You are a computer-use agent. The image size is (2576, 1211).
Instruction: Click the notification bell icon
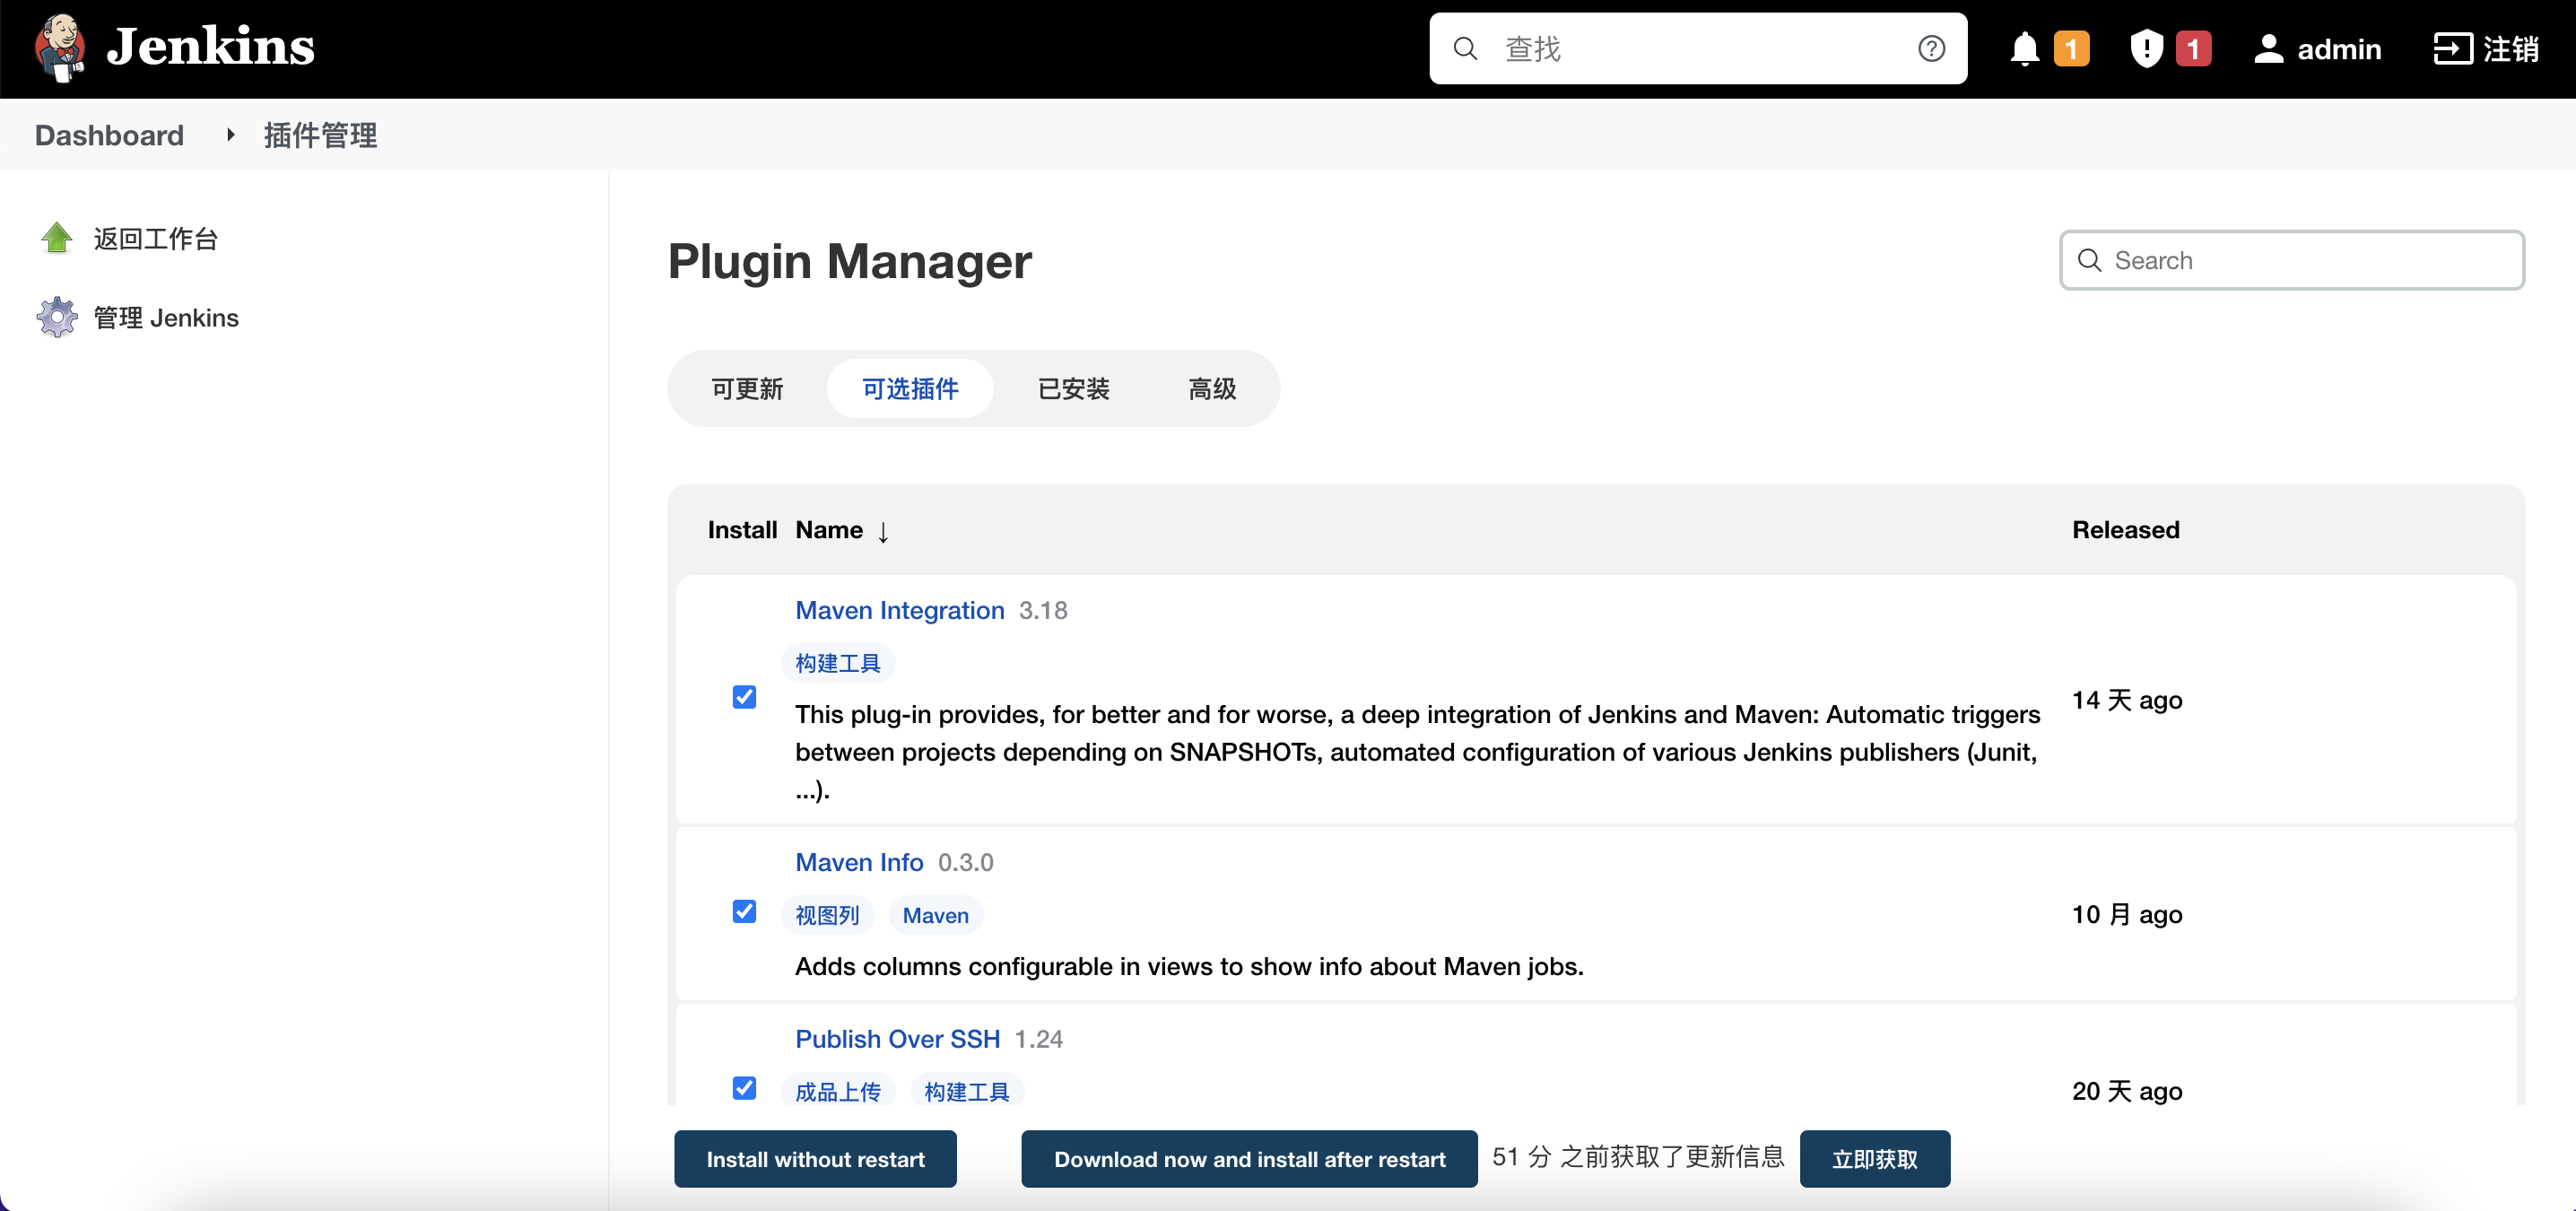coord(2024,48)
